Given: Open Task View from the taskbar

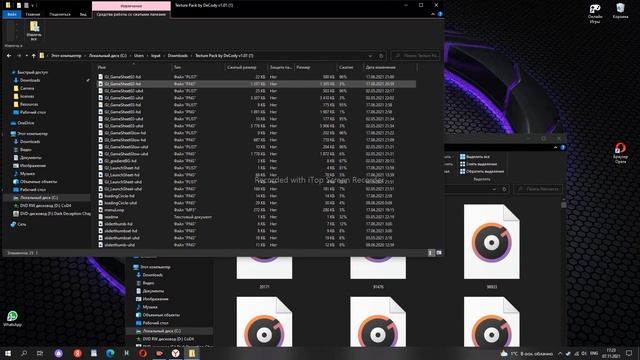Looking at the screenshot, I should (40, 353).
